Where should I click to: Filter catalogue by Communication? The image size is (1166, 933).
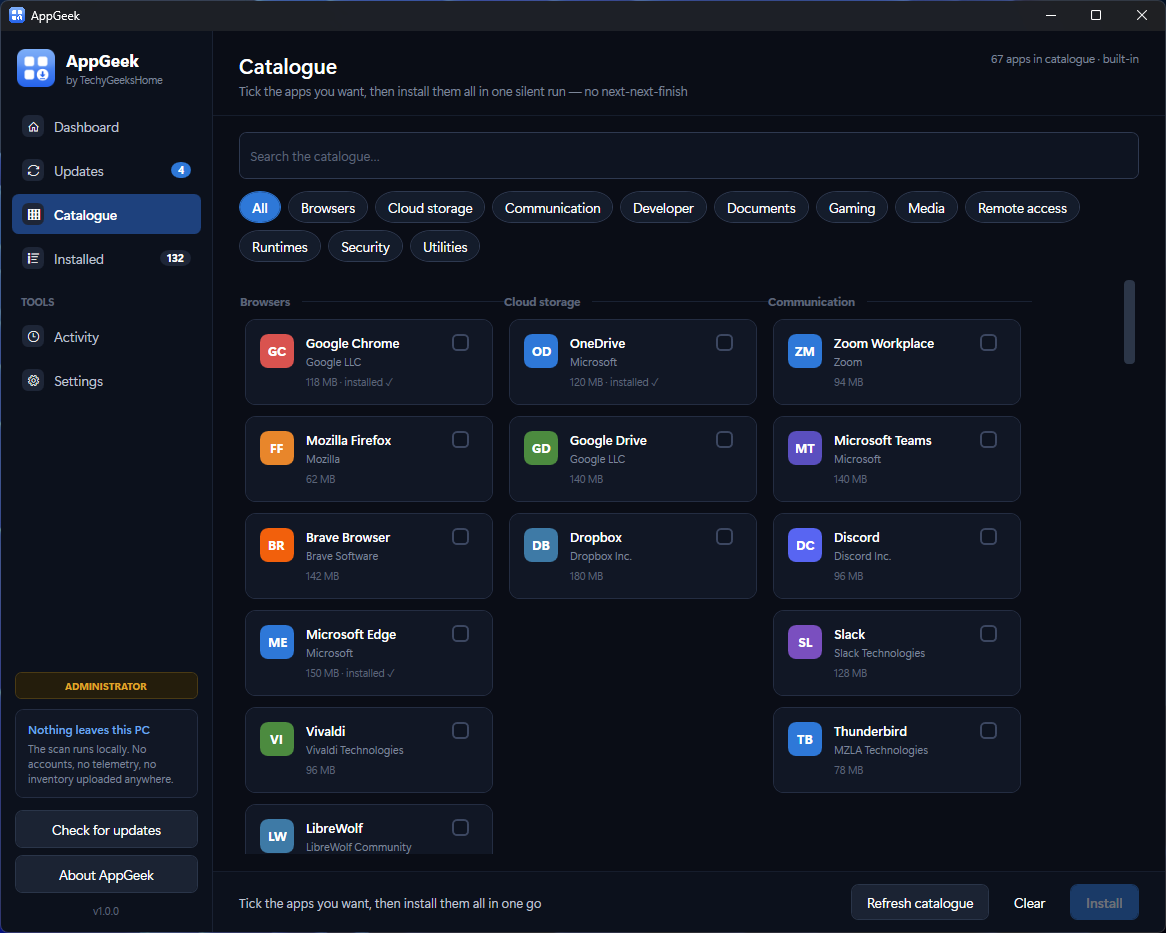point(553,208)
